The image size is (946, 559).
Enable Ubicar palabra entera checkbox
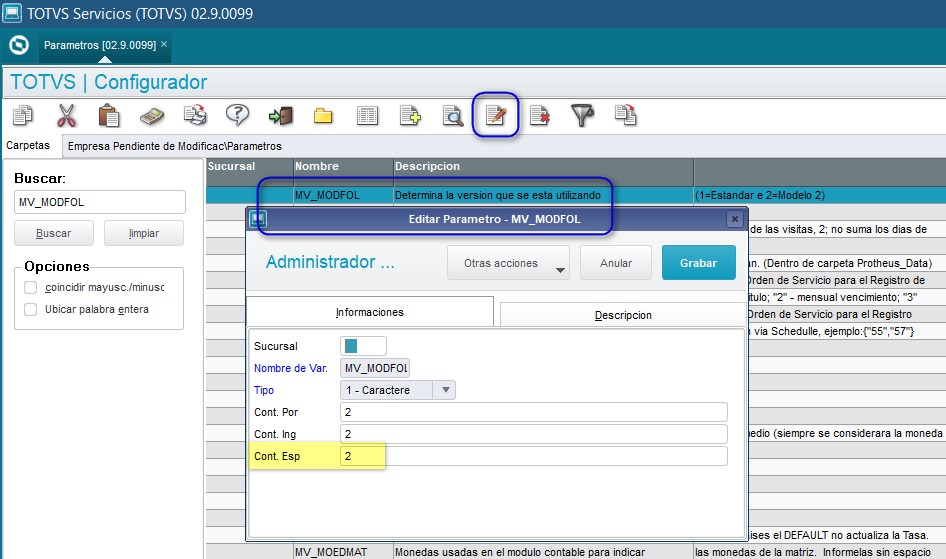click(31, 309)
